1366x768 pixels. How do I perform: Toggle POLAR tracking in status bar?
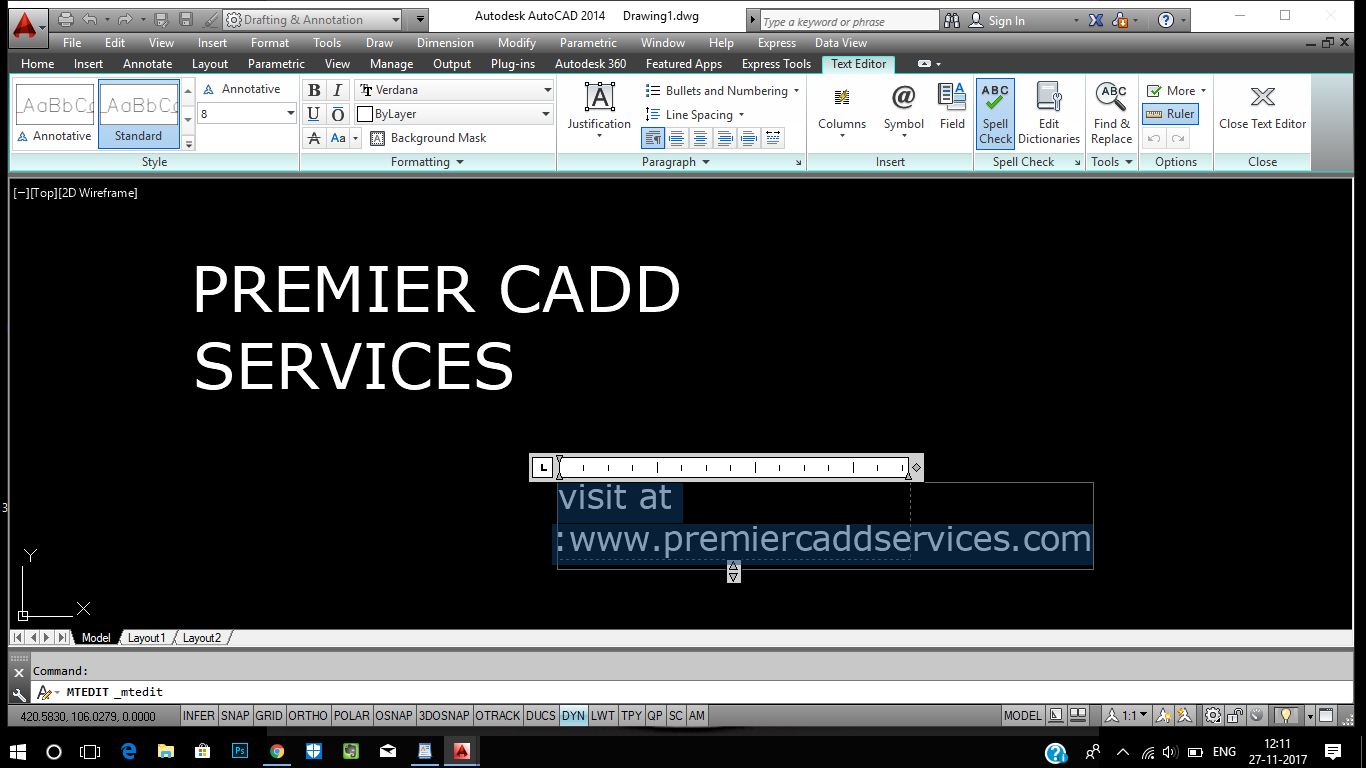(352, 716)
